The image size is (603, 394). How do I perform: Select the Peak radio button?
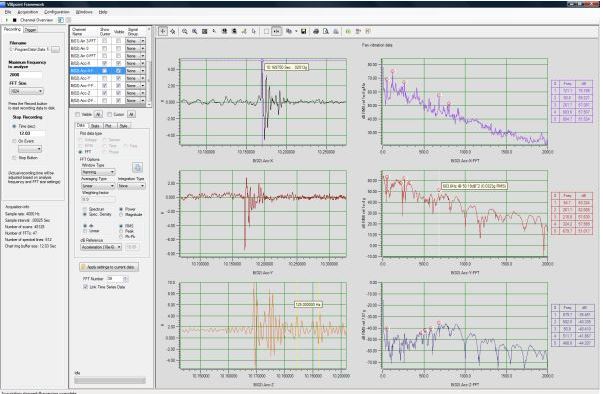pyautogui.click(x=122, y=231)
